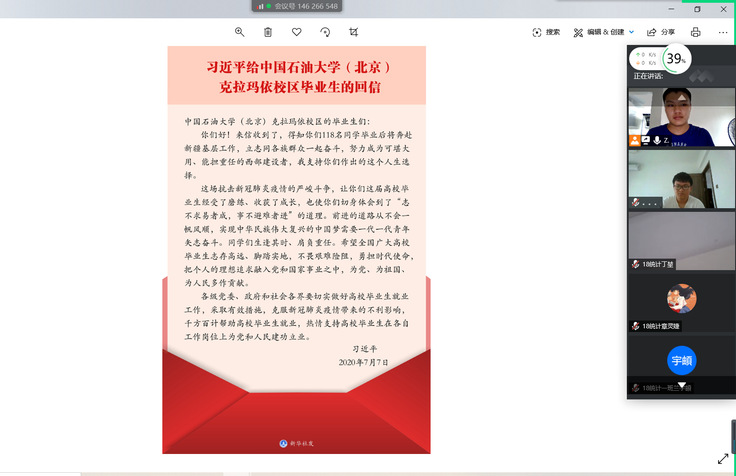Share the image via 分享
Viewport: 736px width, 476px height.
click(x=661, y=32)
